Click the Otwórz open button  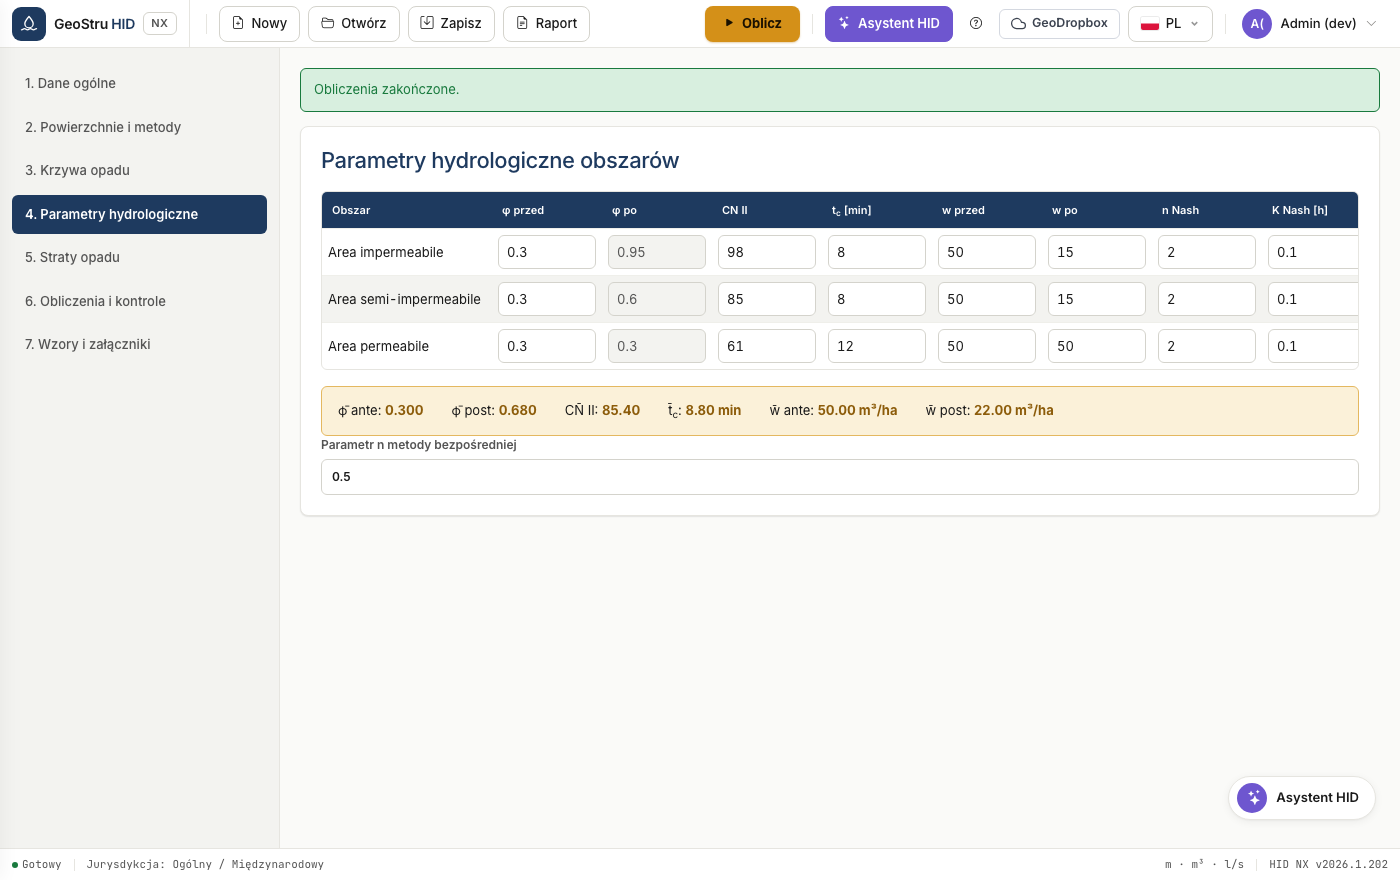pyautogui.click(x=354, y=23)
